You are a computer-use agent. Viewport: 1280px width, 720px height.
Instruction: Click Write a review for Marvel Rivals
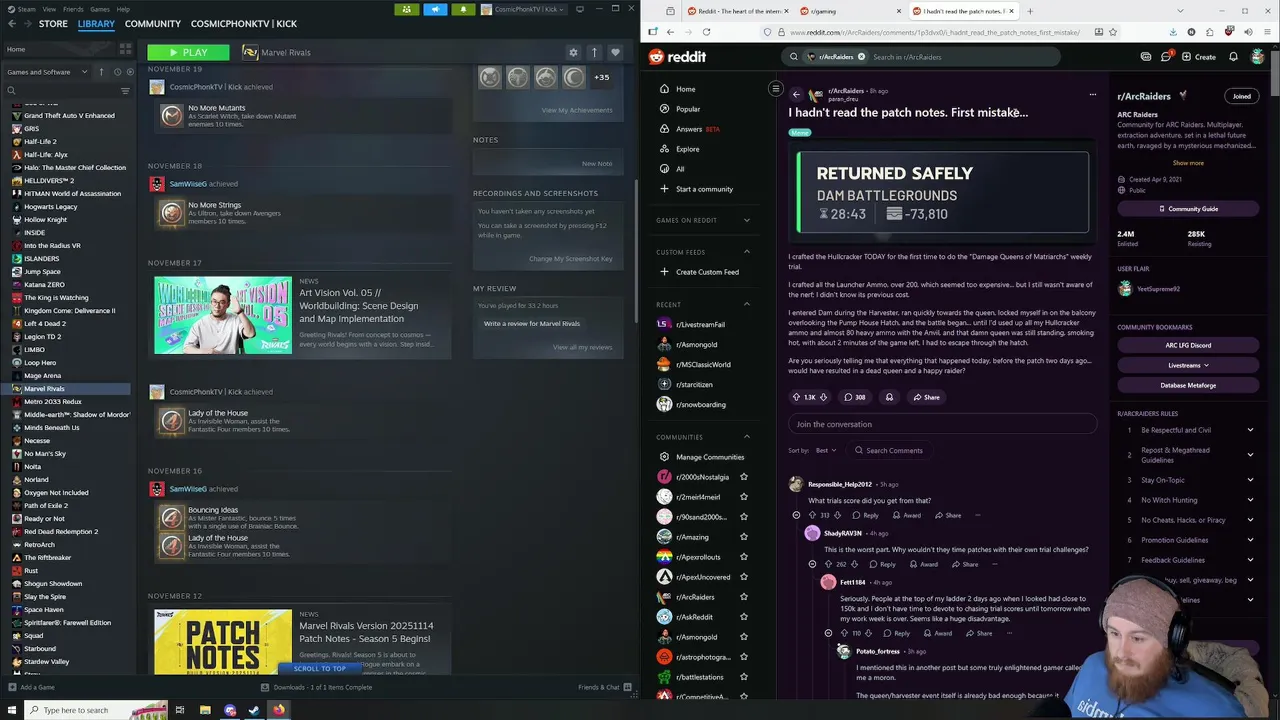(x=531, y=323)
